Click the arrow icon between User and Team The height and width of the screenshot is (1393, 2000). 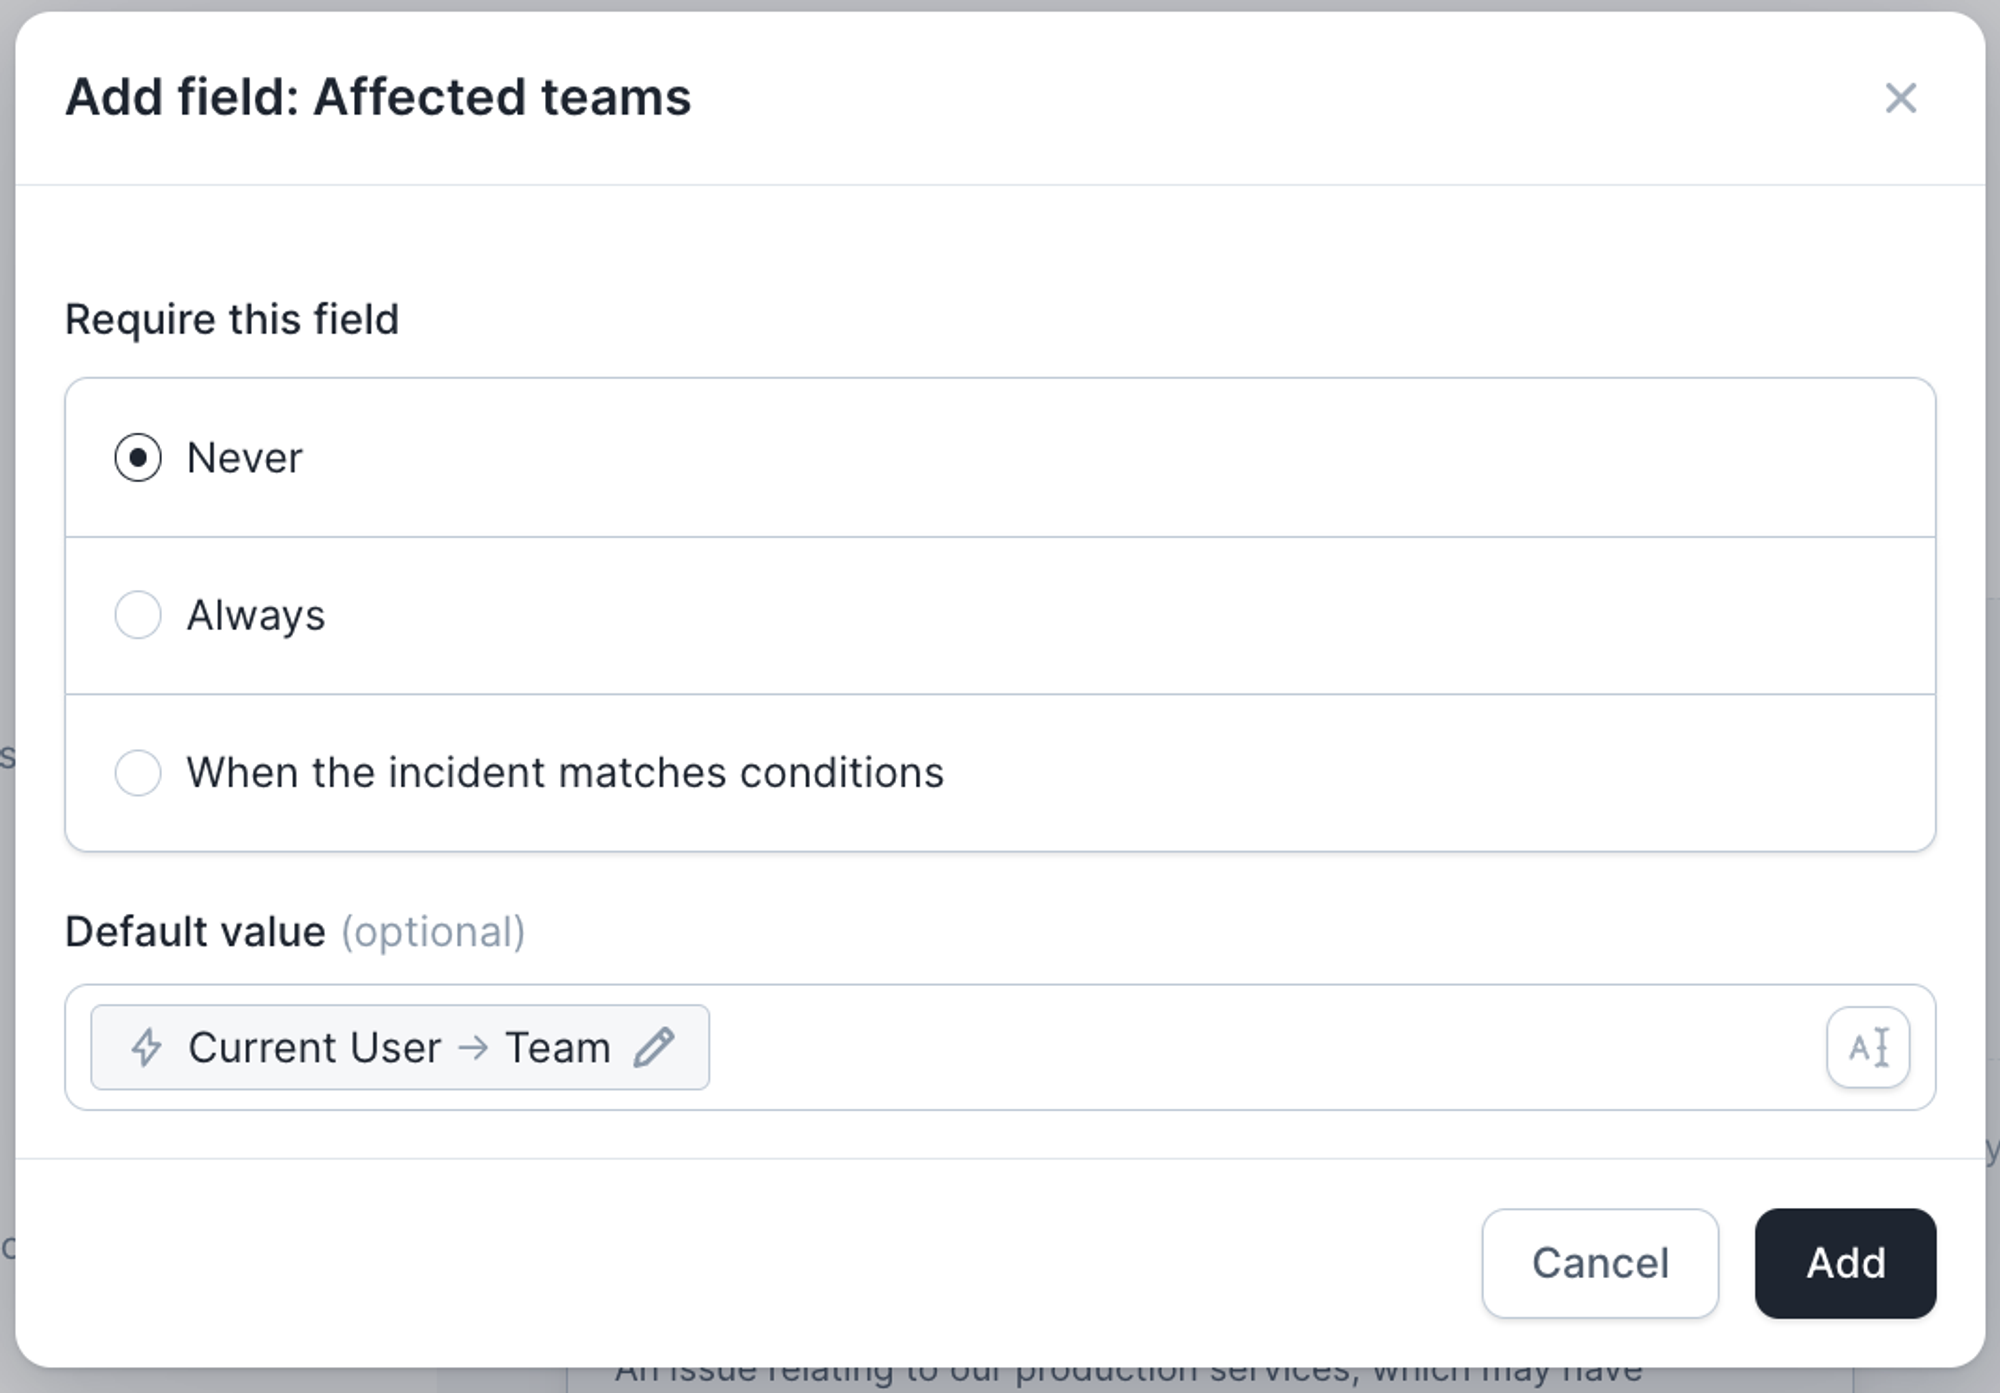tap(473, 1047)
